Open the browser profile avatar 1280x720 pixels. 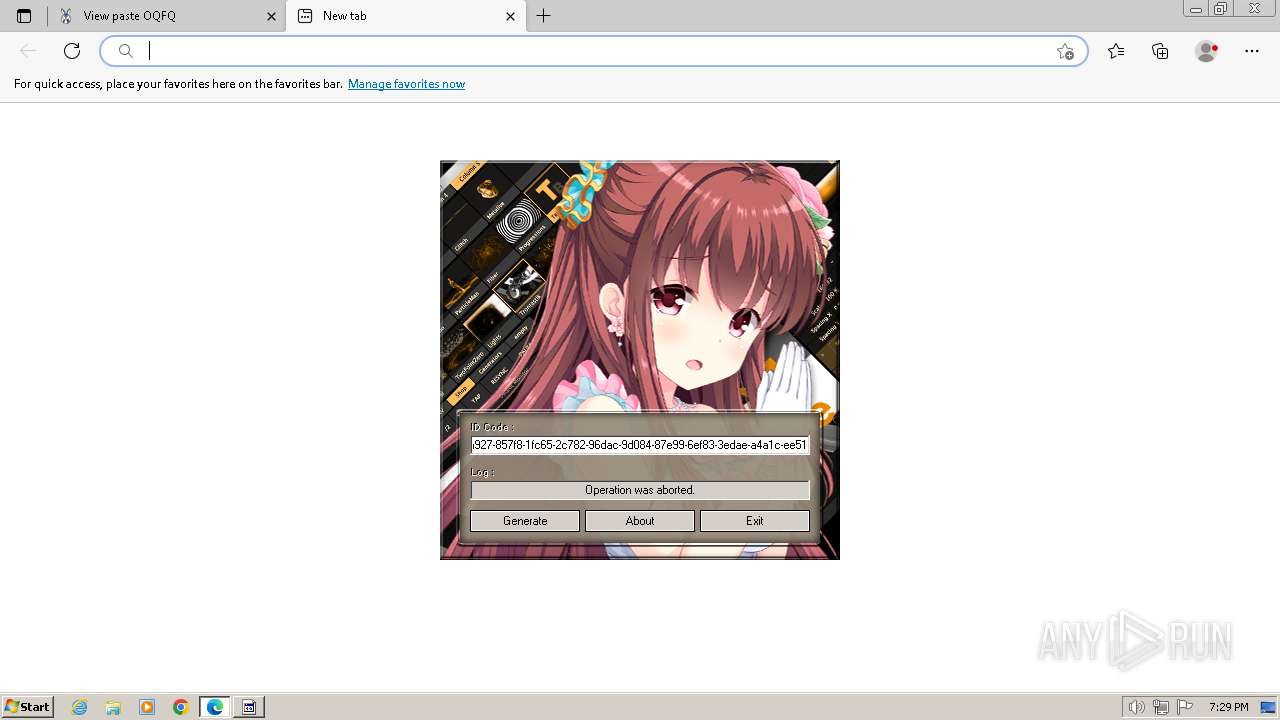pos(1207,51)
